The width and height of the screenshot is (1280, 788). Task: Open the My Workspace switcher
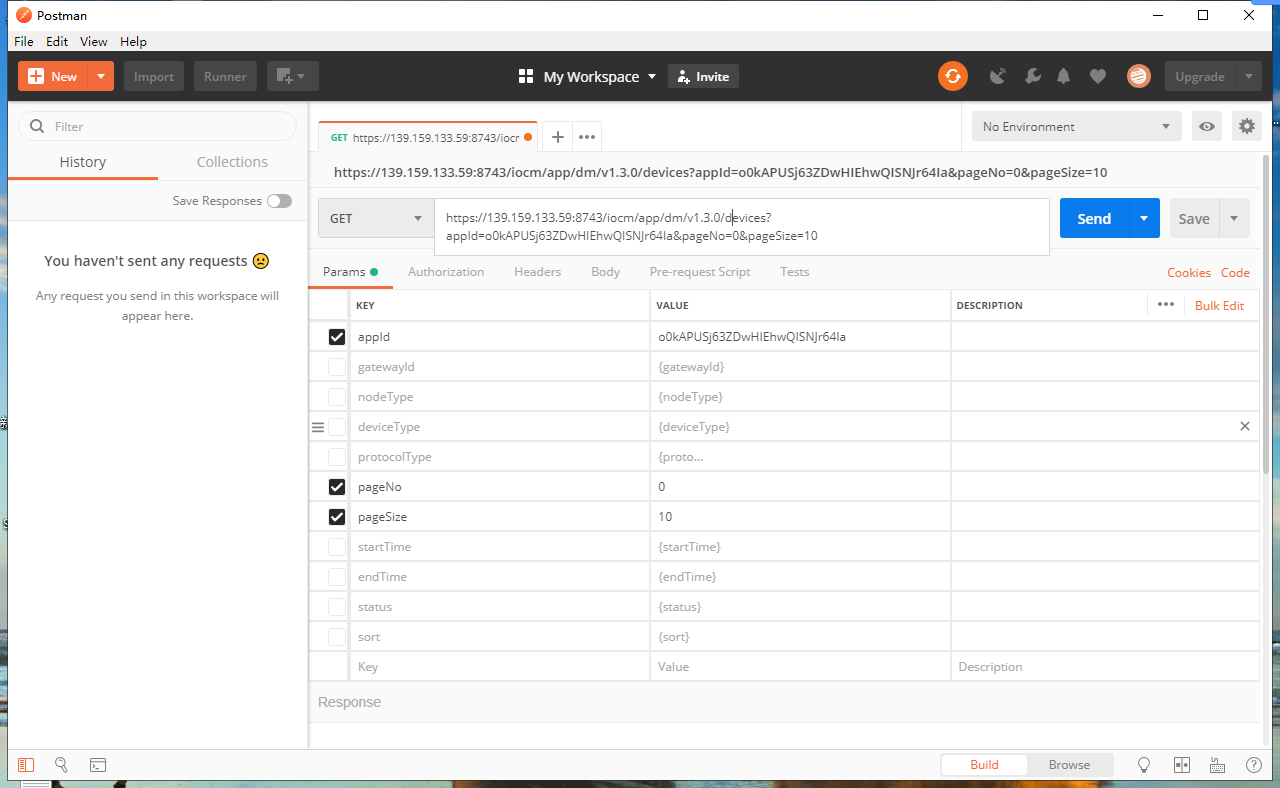[588, 76]
